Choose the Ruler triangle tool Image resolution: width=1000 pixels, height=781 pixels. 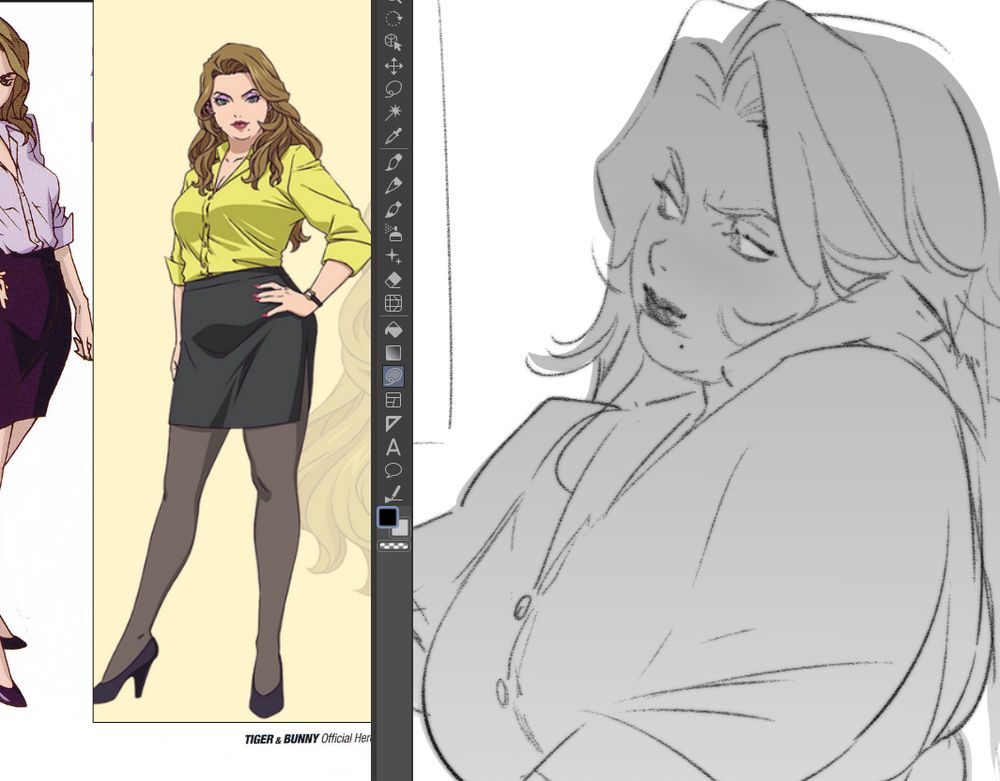(x=393, y=424)
